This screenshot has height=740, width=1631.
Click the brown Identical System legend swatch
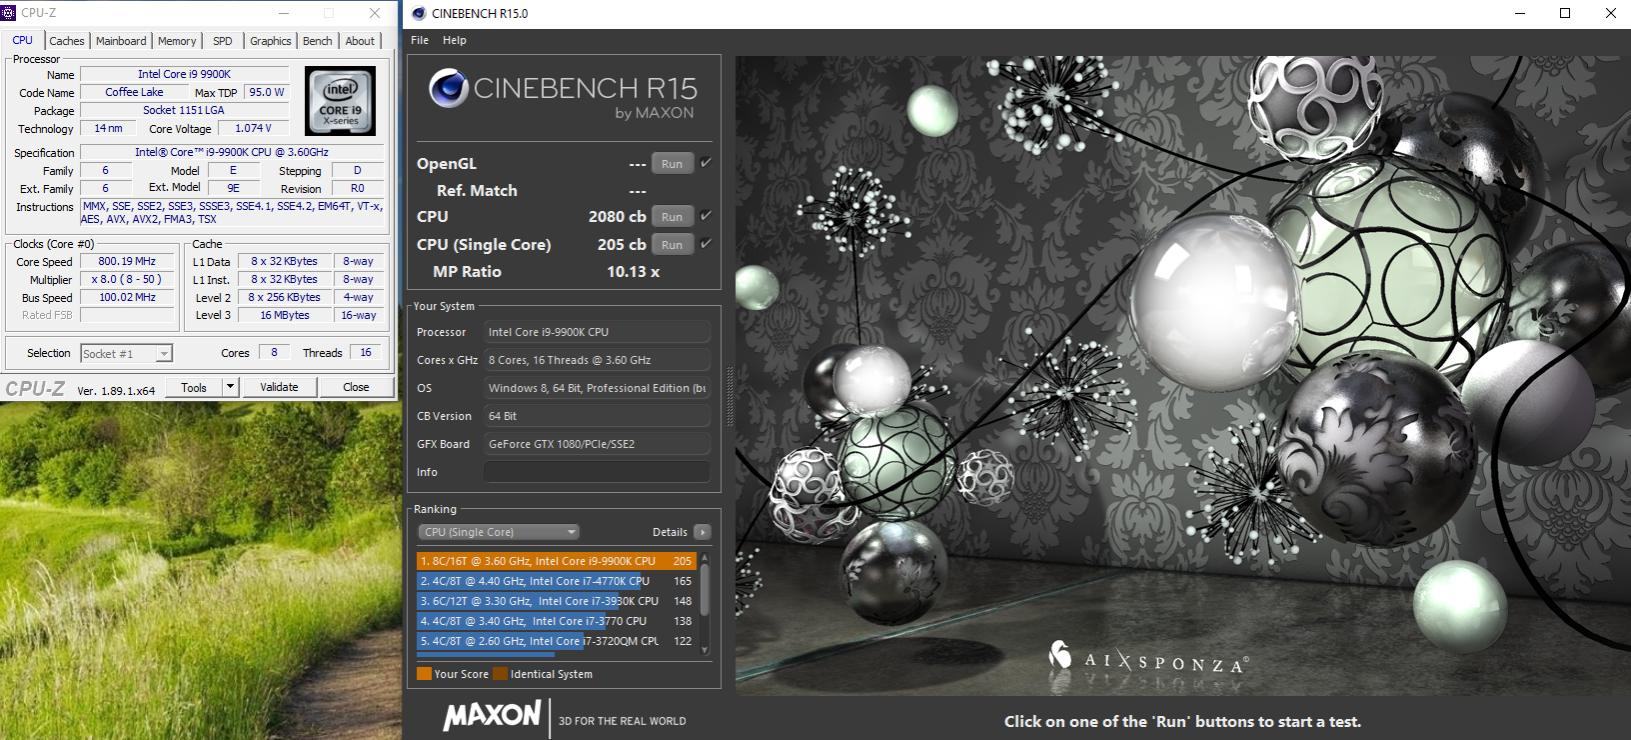(500, 674)
